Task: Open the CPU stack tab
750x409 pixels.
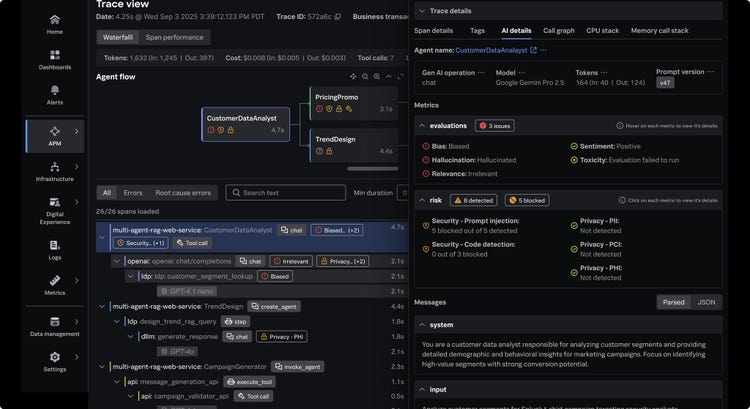Action: click(x=602, y=31)
